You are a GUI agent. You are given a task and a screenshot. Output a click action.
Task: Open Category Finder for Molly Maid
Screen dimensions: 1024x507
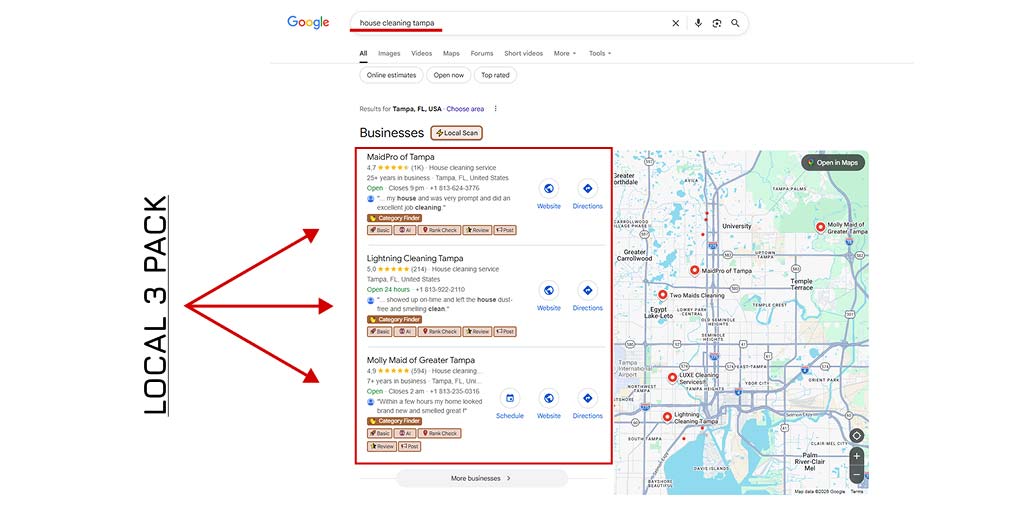tap(394, 421)
